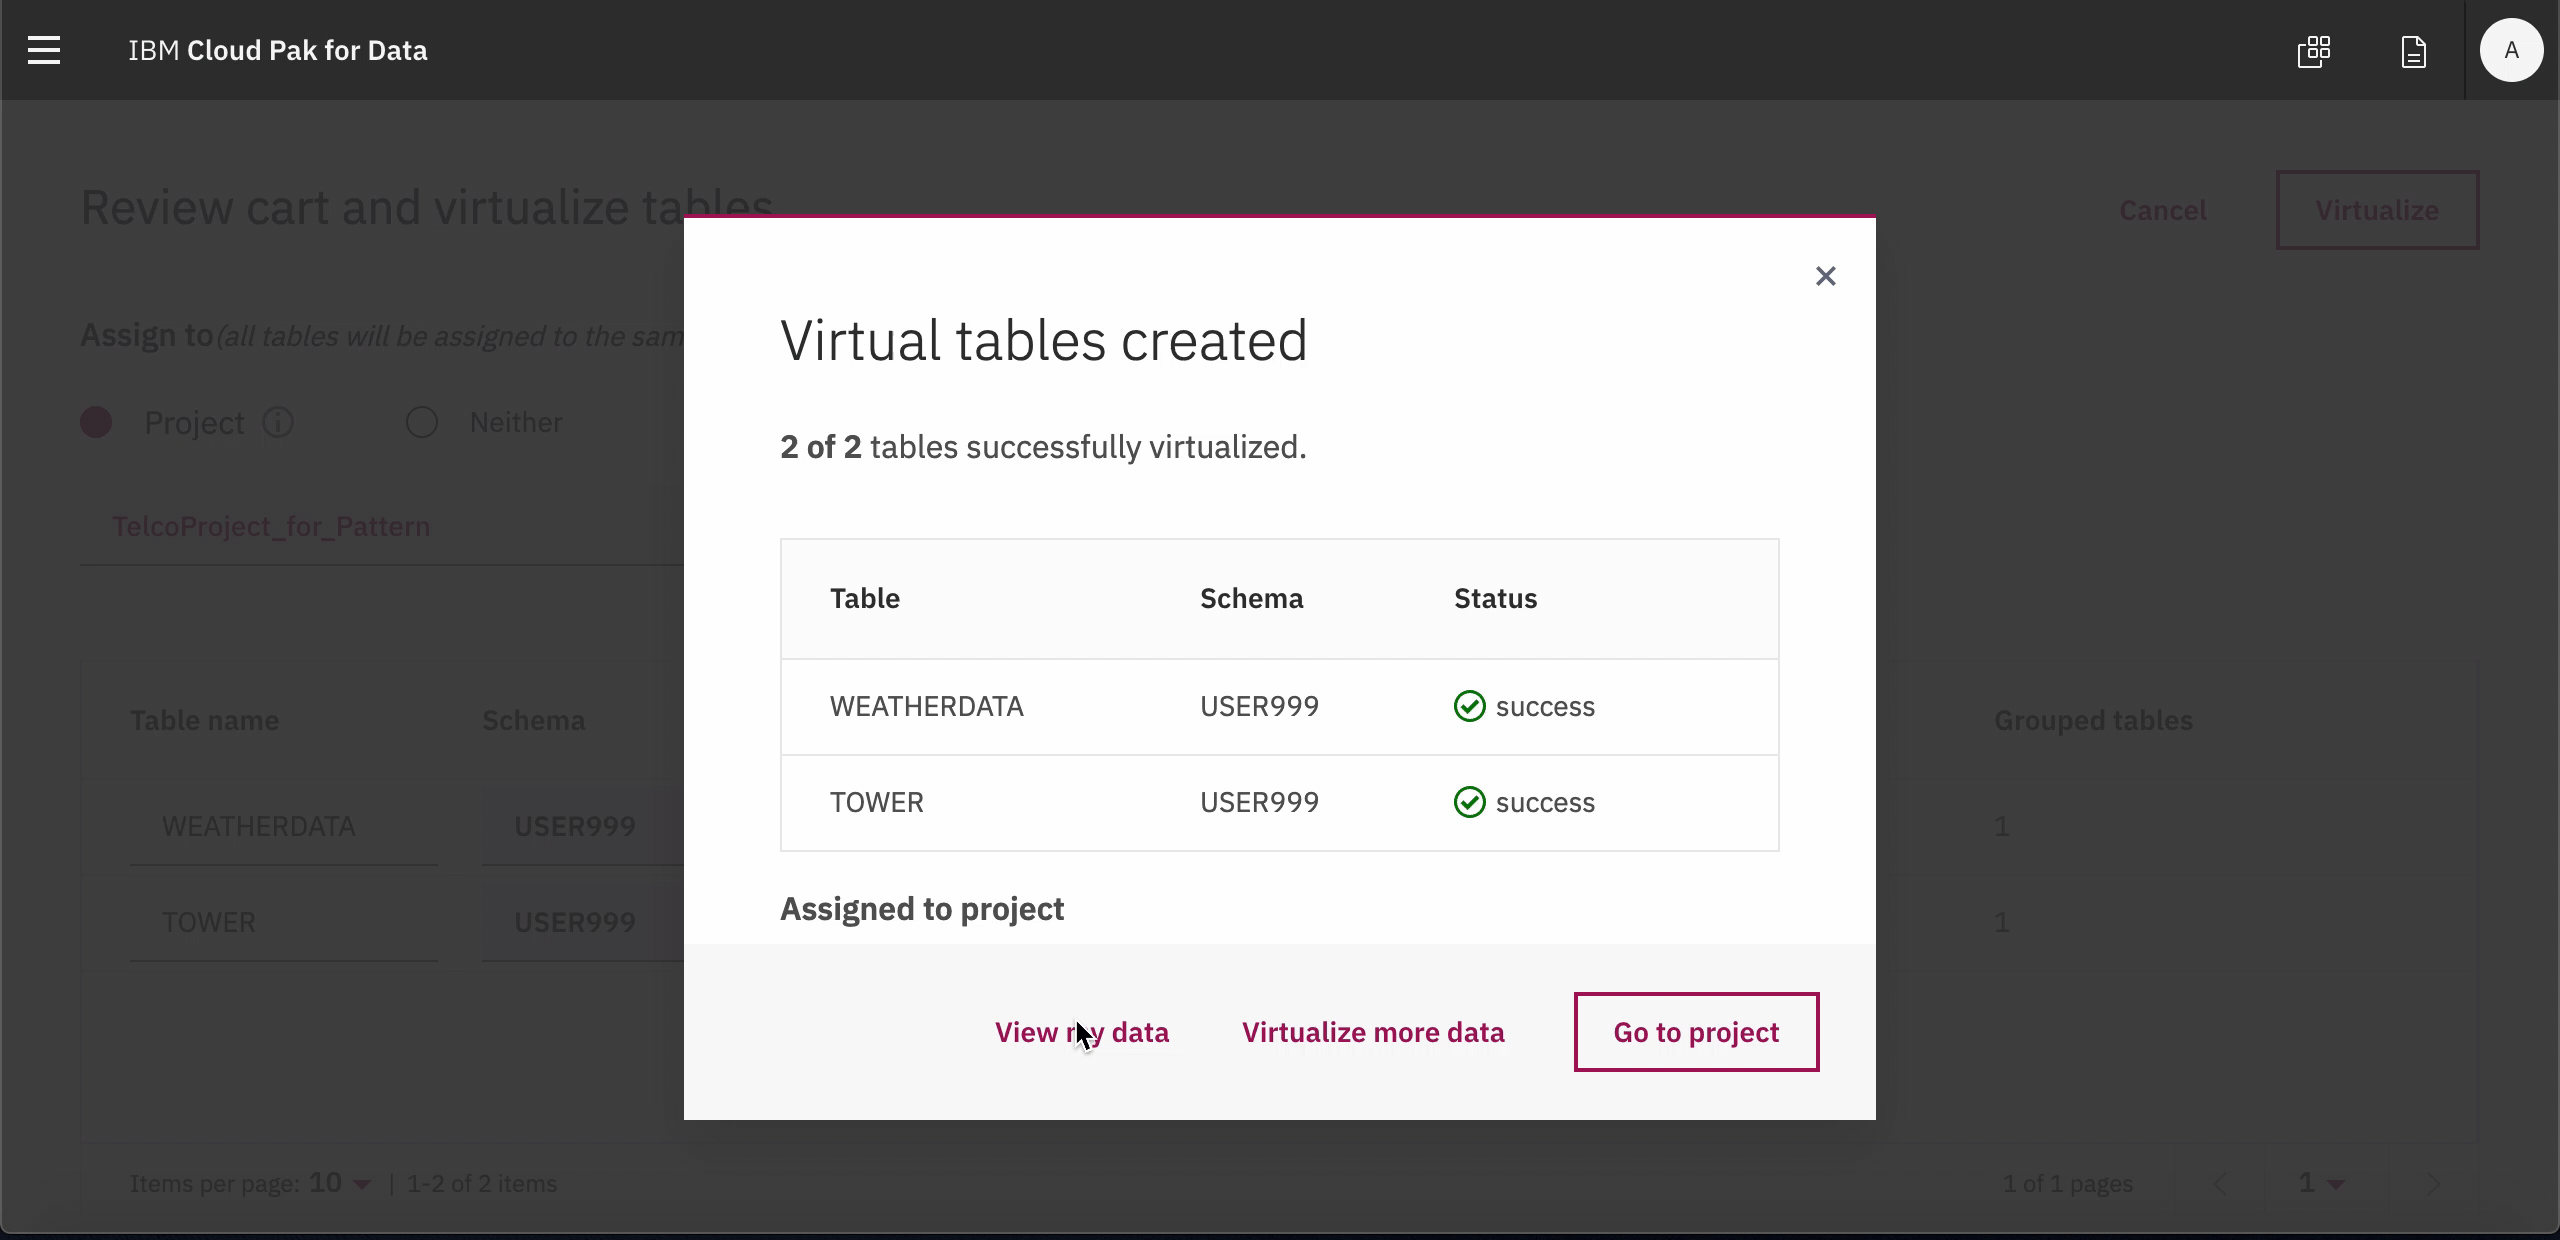Open the user avatar A menu
2560x1240 pixels.
(x=2510, y=50)
